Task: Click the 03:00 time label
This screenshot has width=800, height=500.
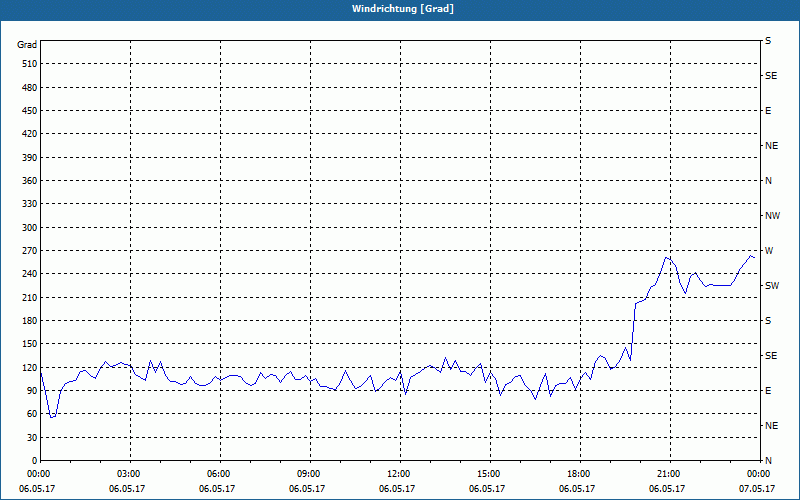Action: (x=131, y=474)
